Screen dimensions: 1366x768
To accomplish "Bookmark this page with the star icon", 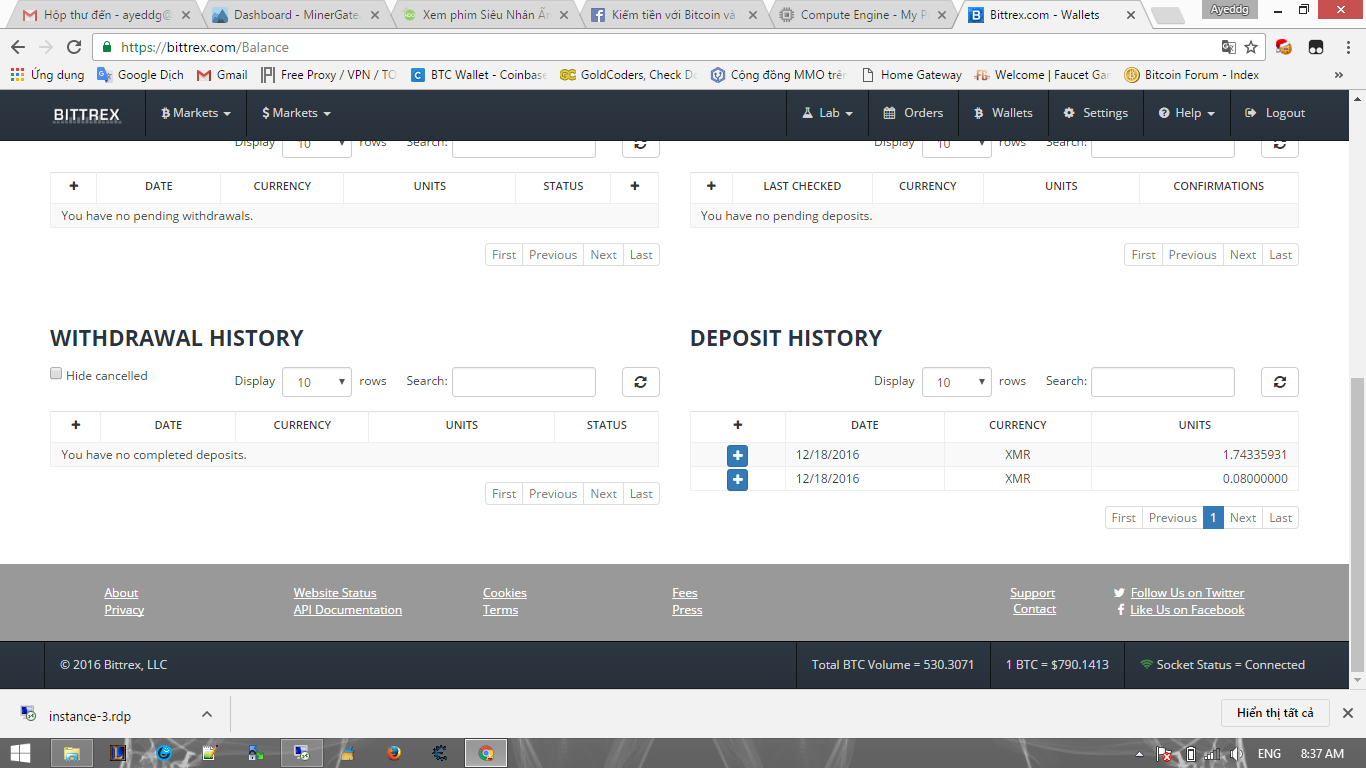I will (x=1251, y=47).
